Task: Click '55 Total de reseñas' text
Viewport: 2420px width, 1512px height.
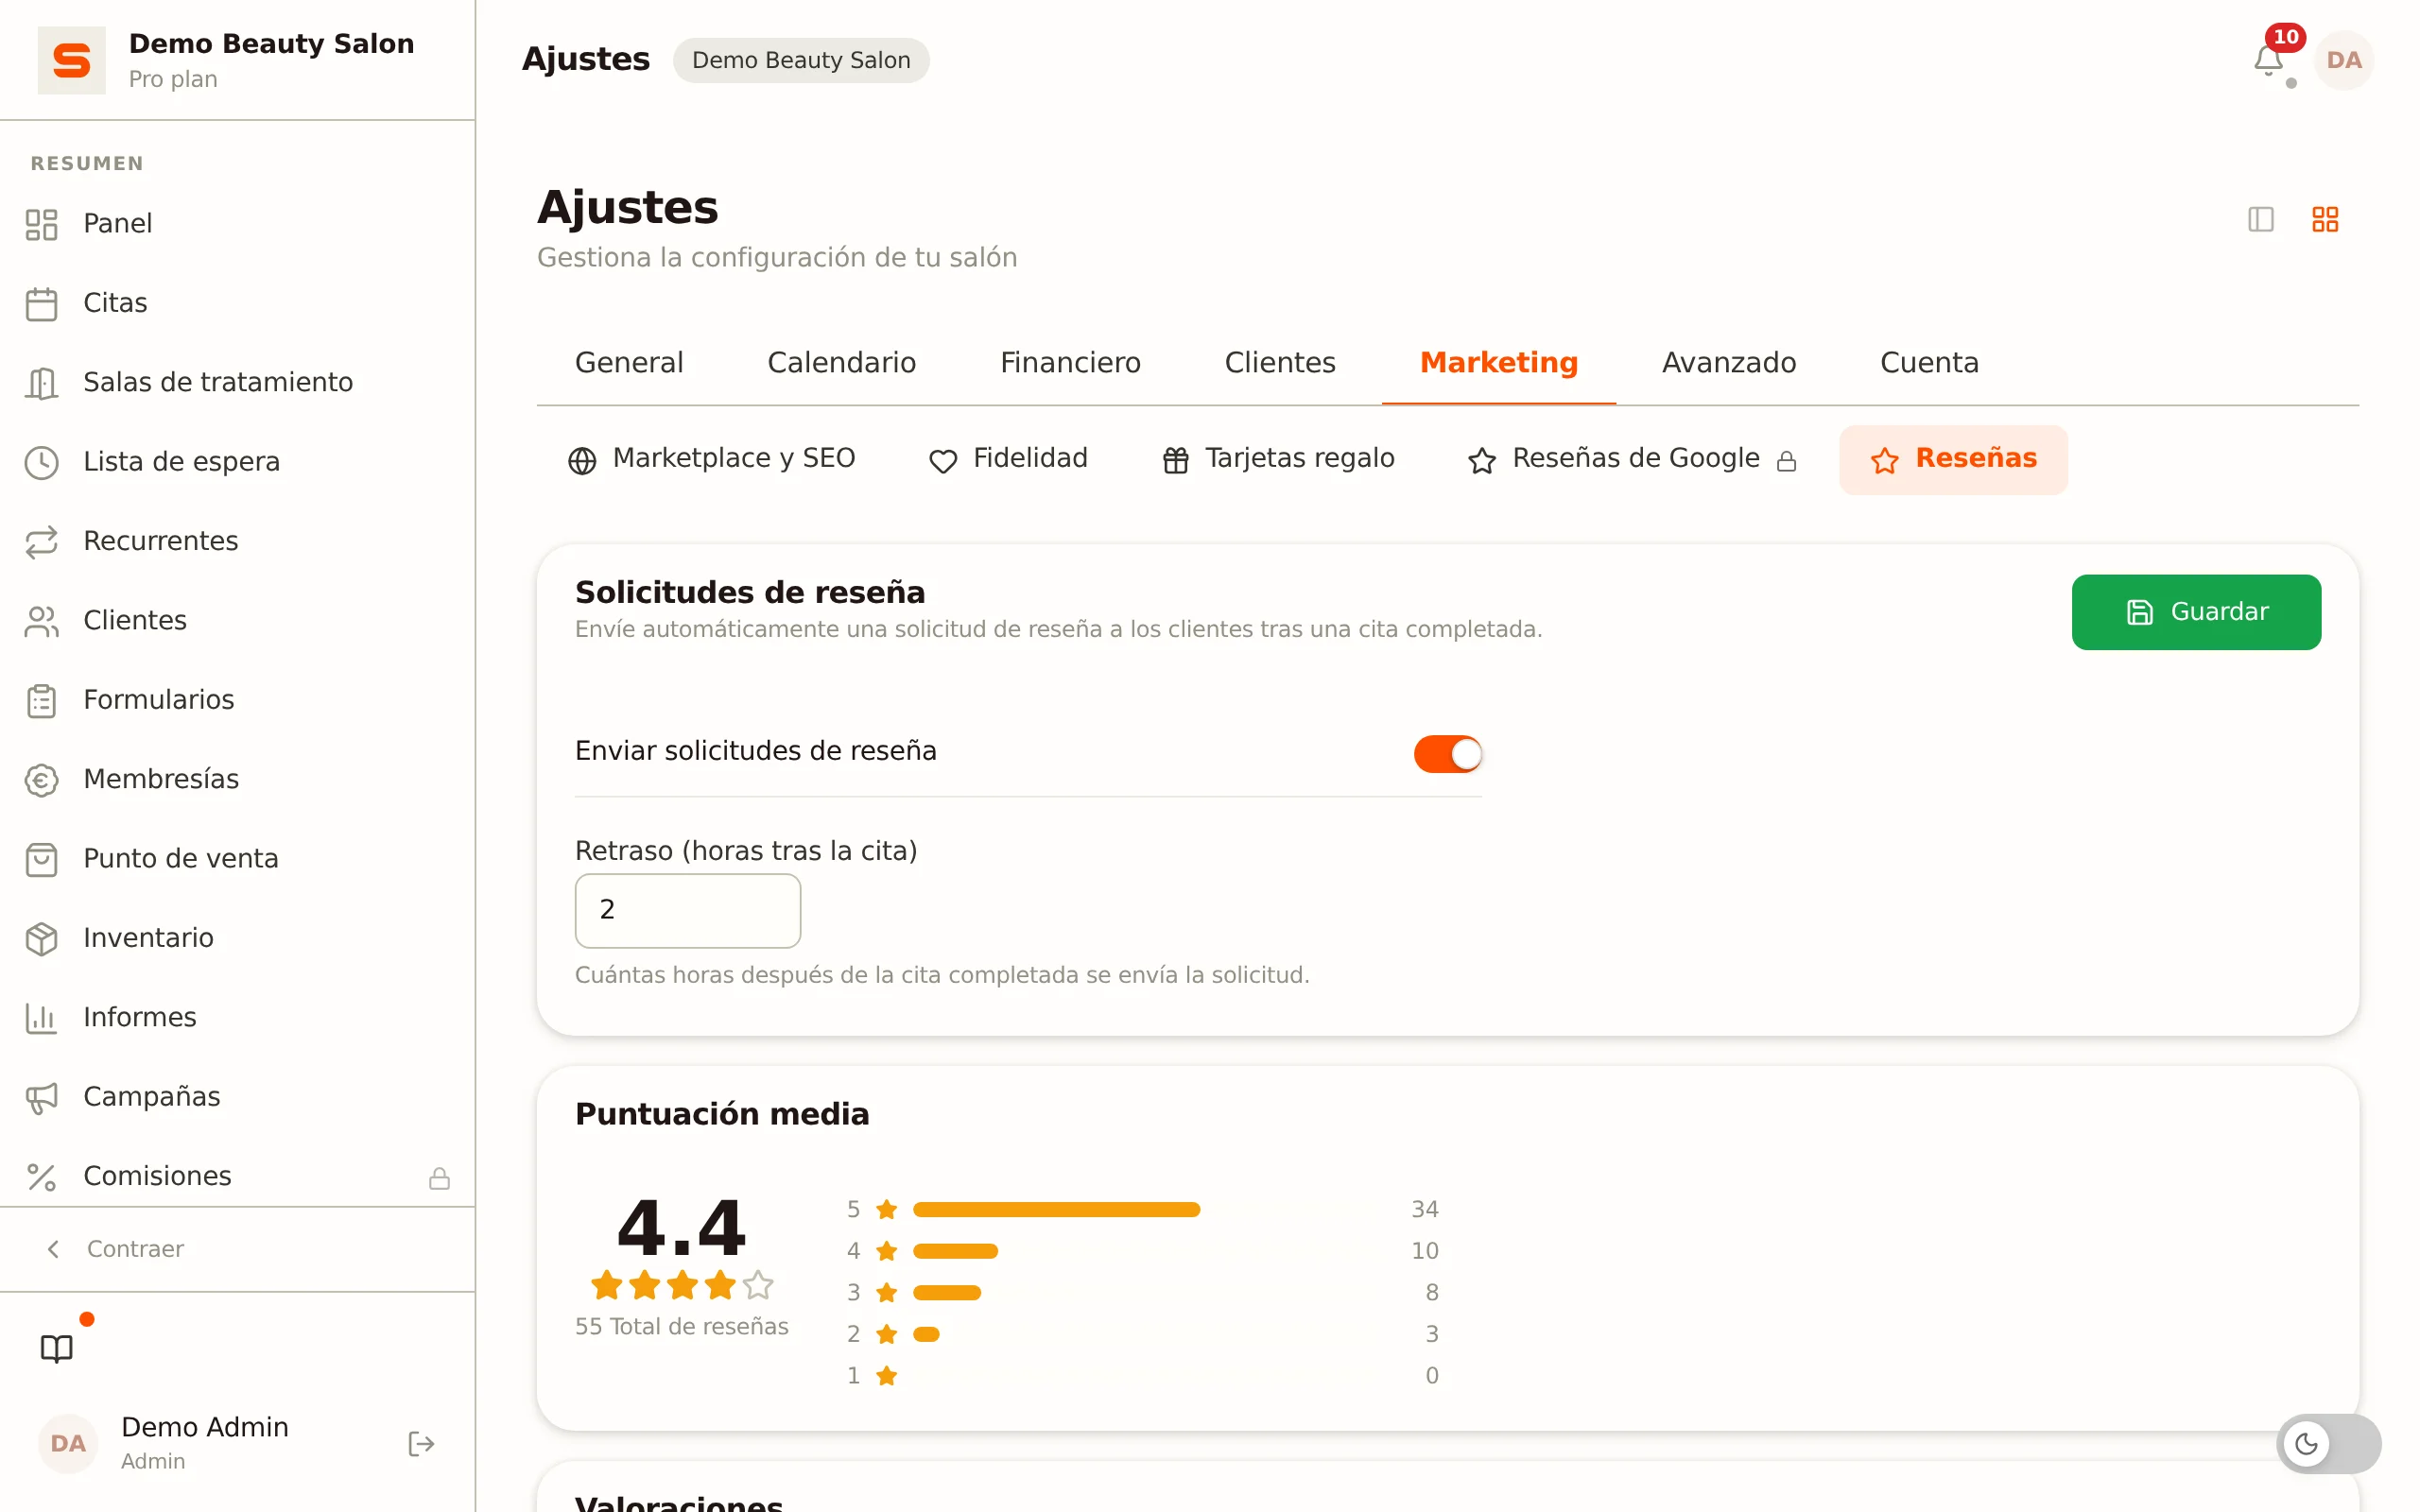Action: click(x=682, y=1326)
